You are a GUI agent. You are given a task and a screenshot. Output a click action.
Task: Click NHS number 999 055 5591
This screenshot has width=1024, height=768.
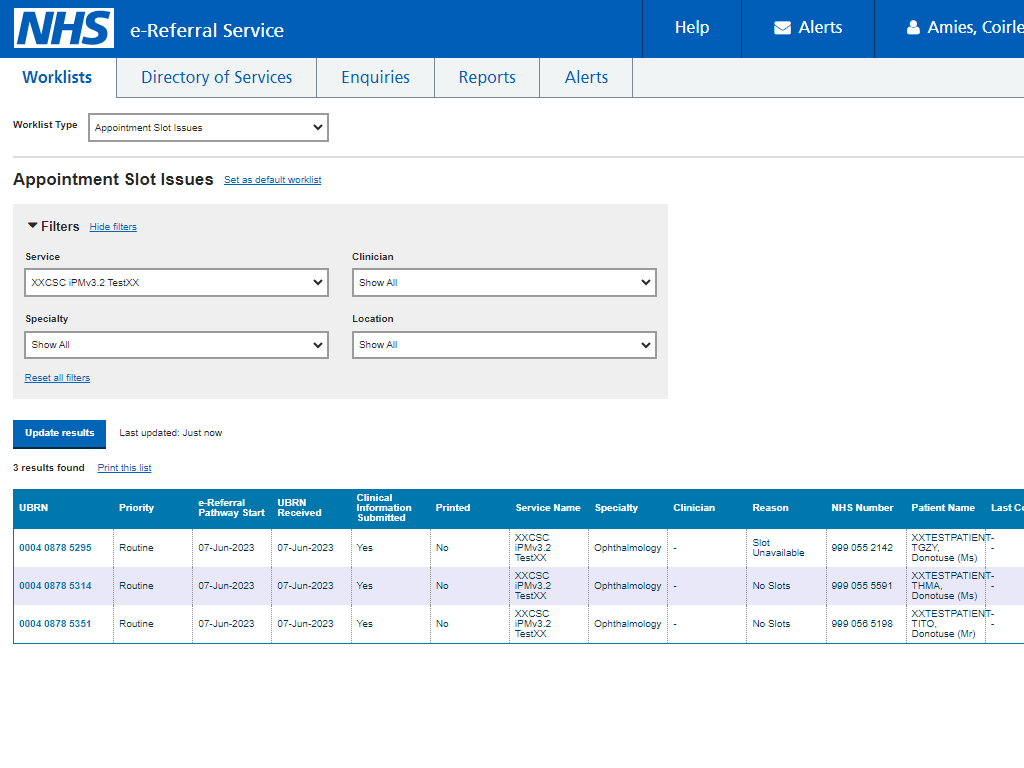(x=862, y=586)
